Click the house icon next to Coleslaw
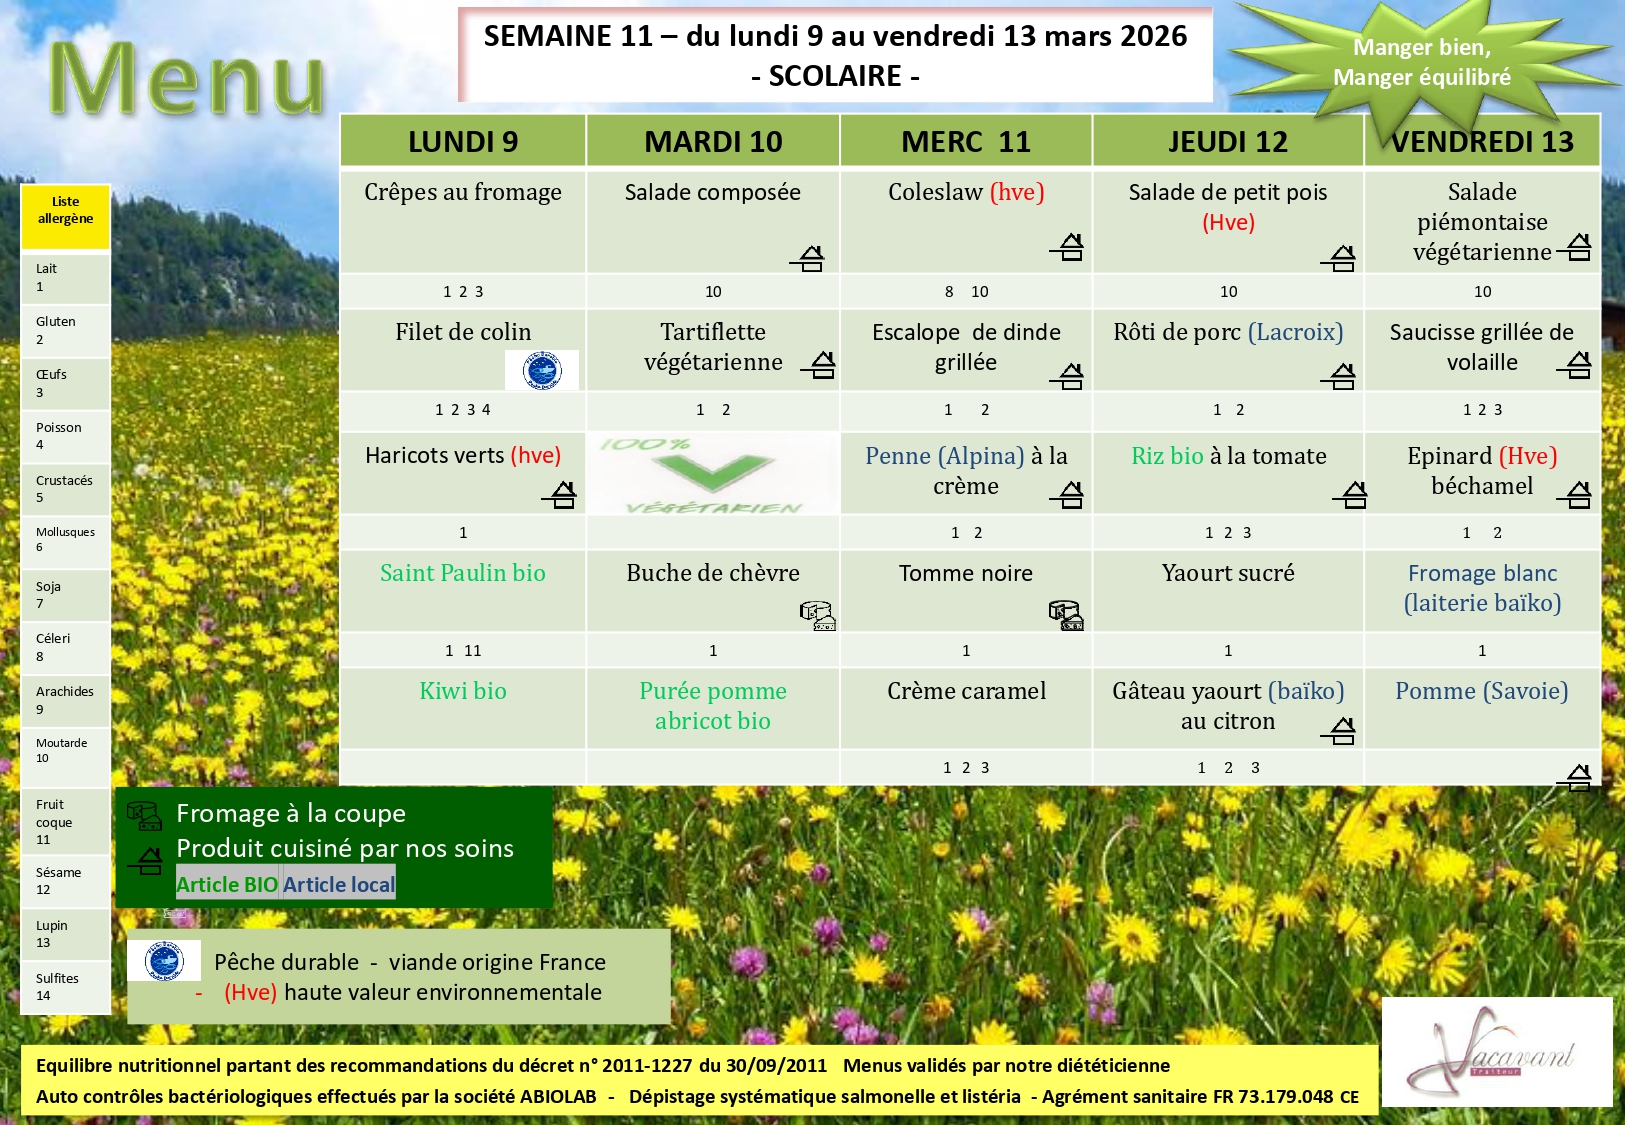Viewport: 1625px width, 1125px height. [1069, 247]
